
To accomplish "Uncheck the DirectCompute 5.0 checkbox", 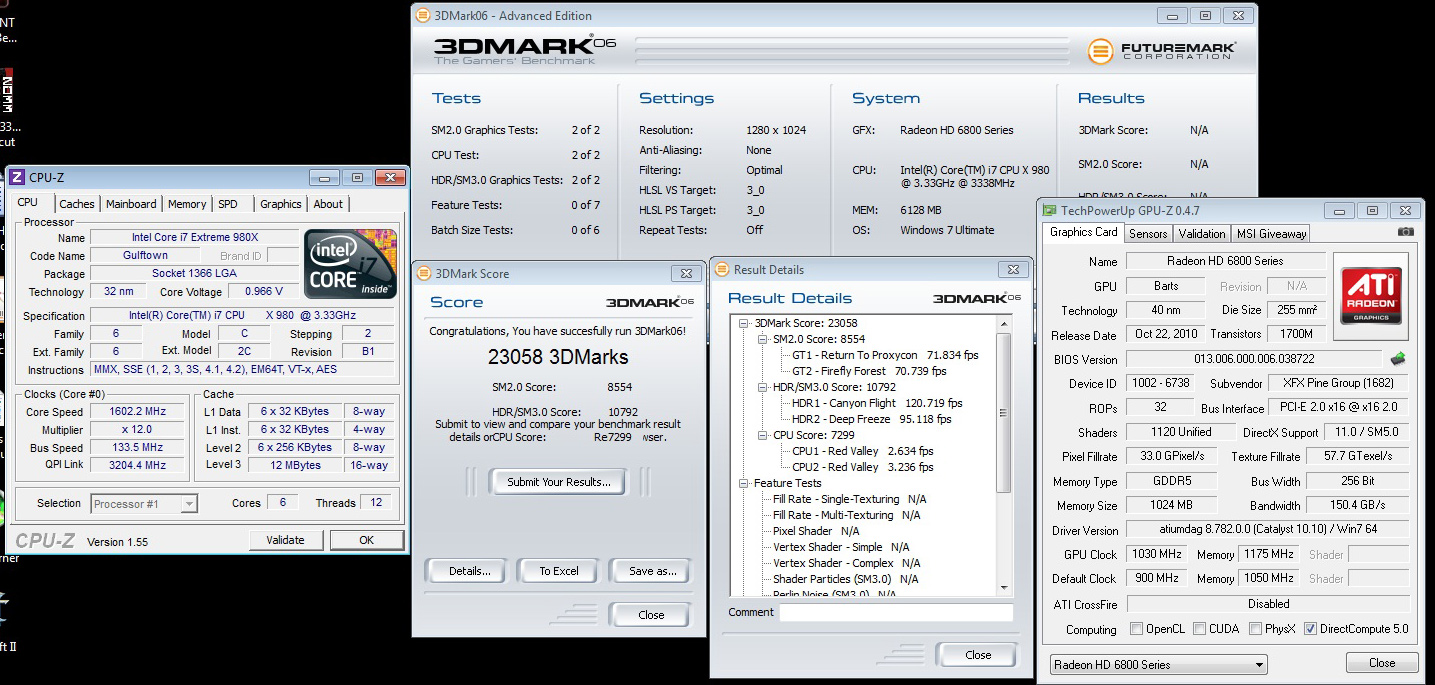I will (x=1310, y=629).
